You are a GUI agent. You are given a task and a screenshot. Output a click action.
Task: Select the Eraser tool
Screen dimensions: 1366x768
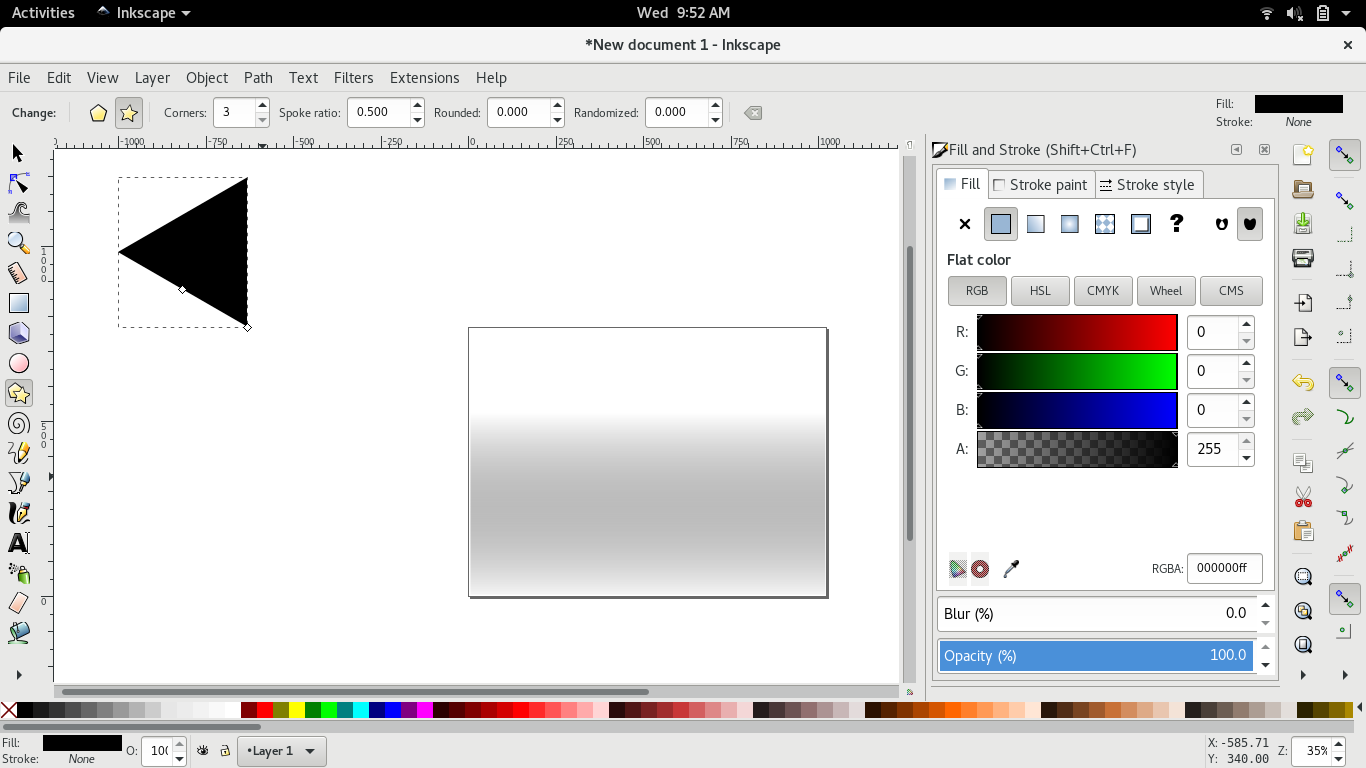[x=18, y=604]
